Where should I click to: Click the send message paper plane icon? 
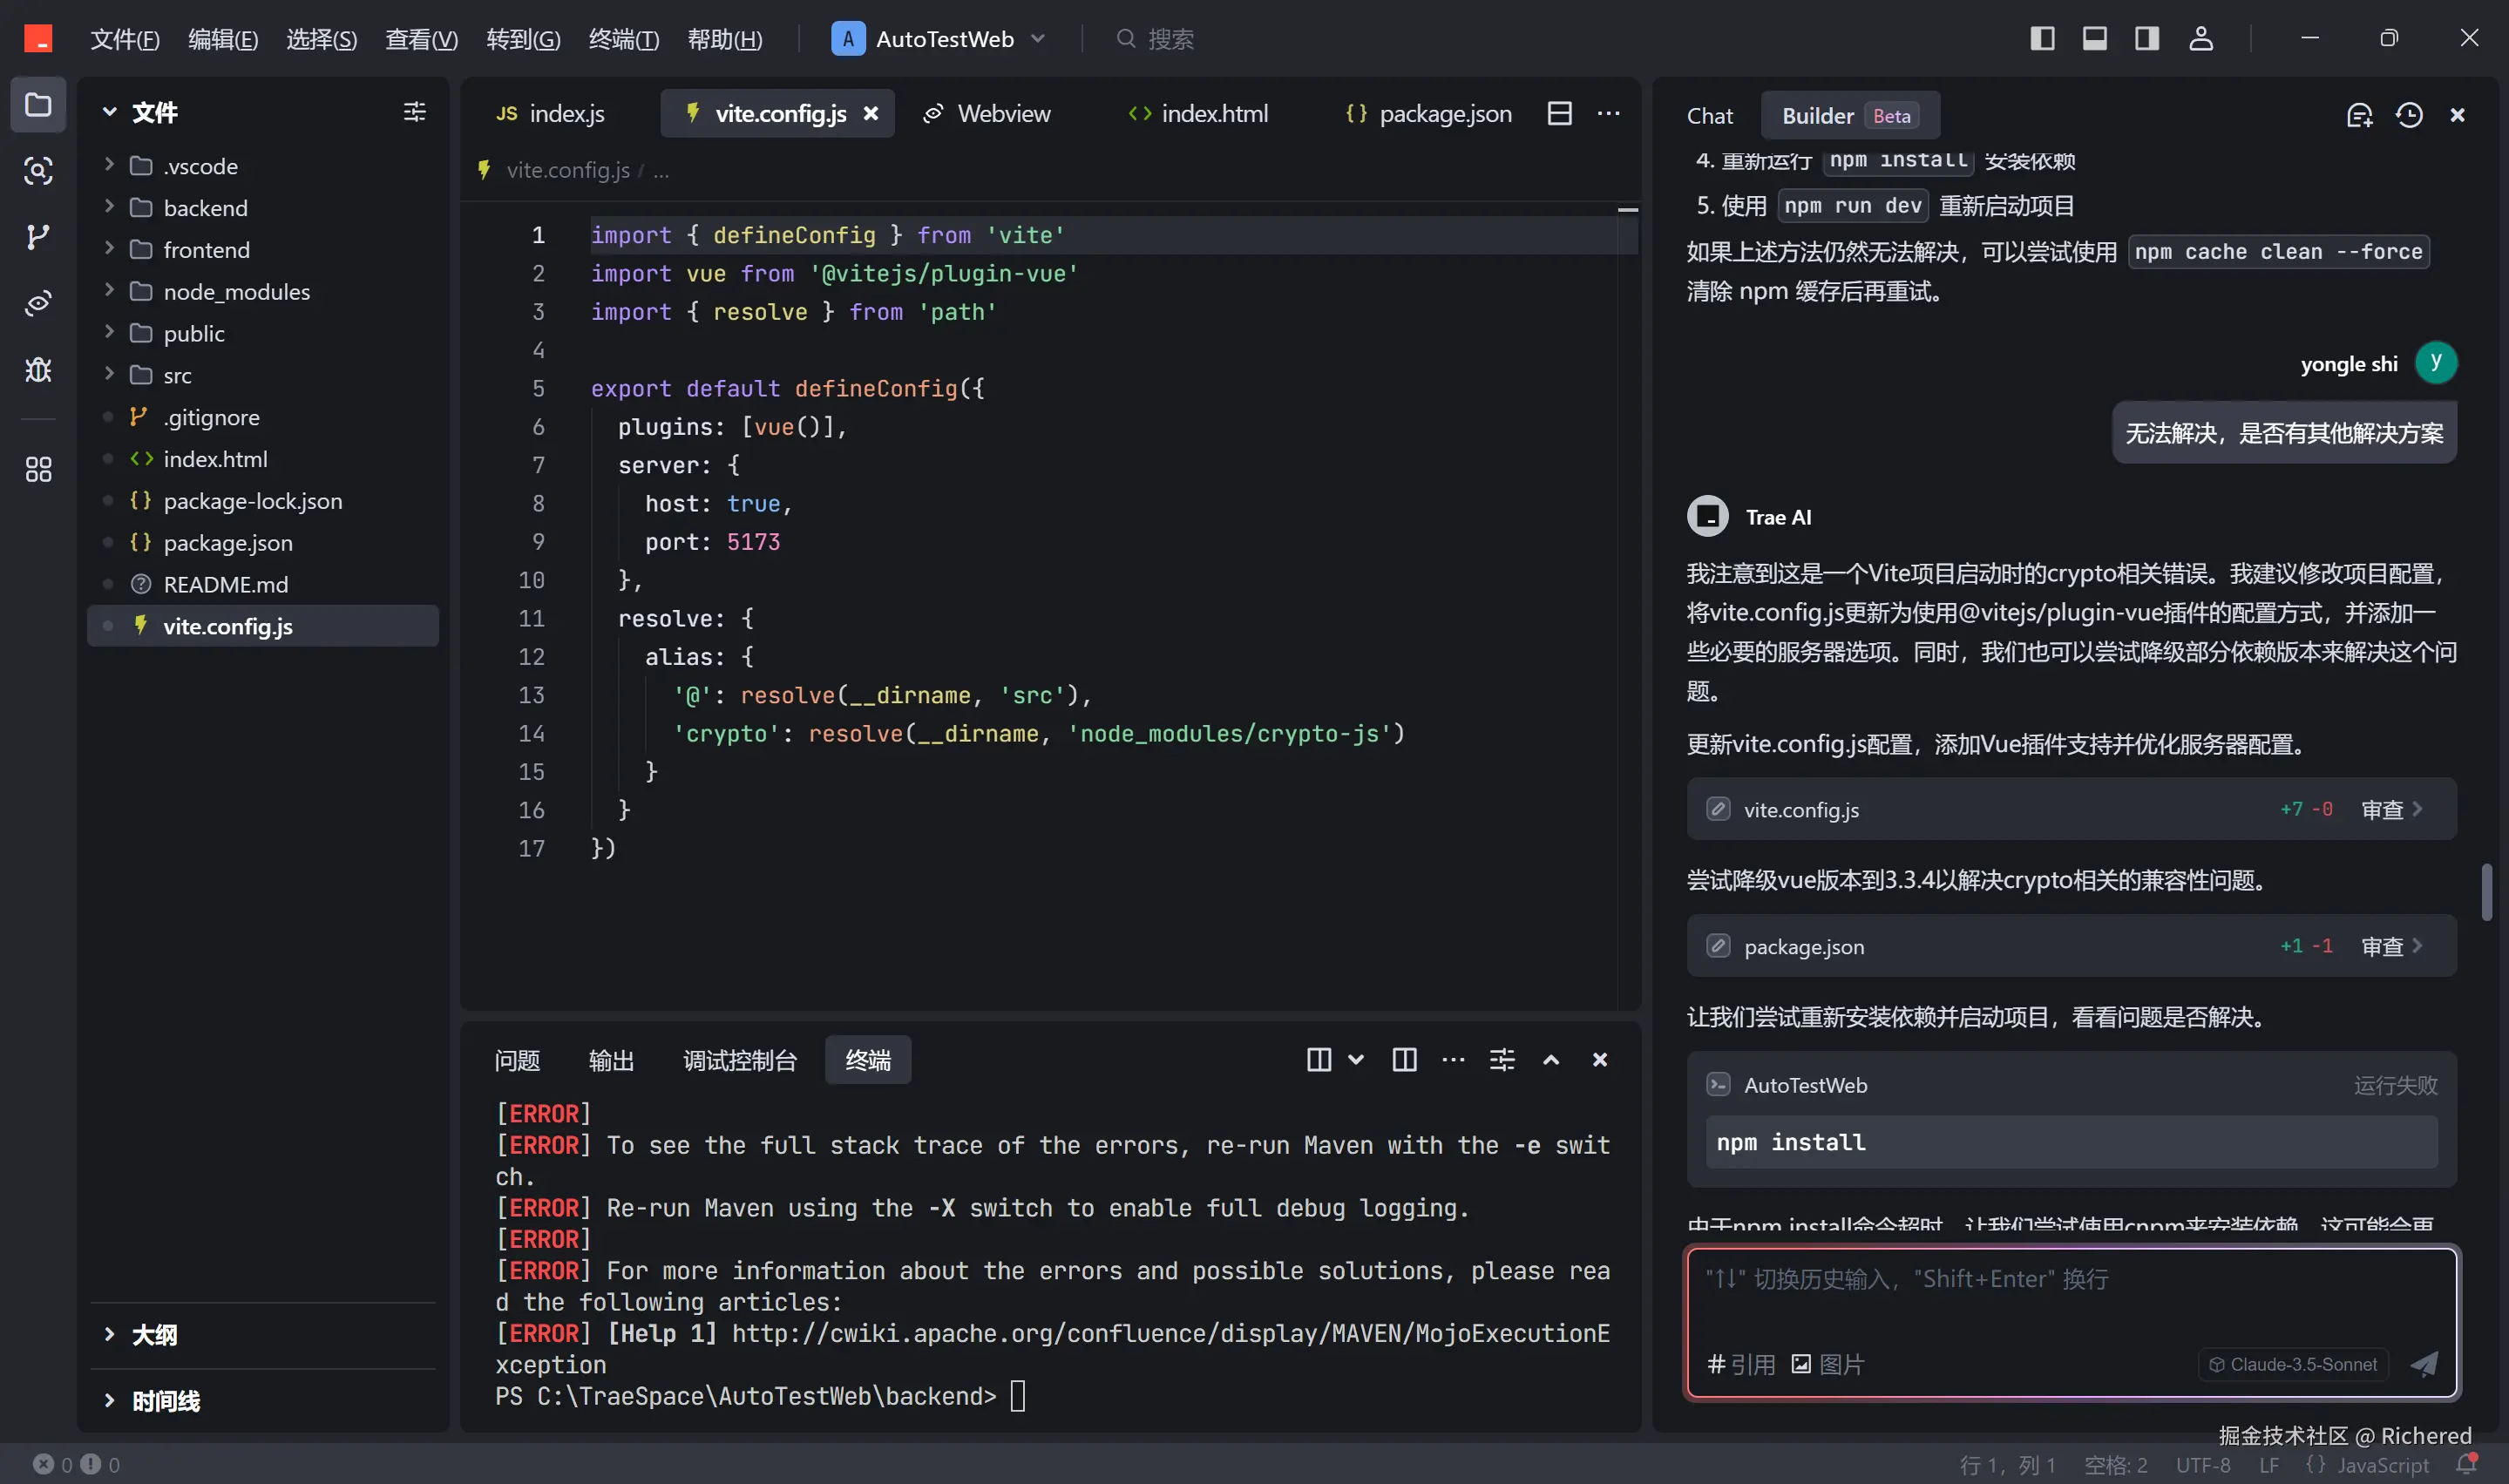point(2424,1364)
